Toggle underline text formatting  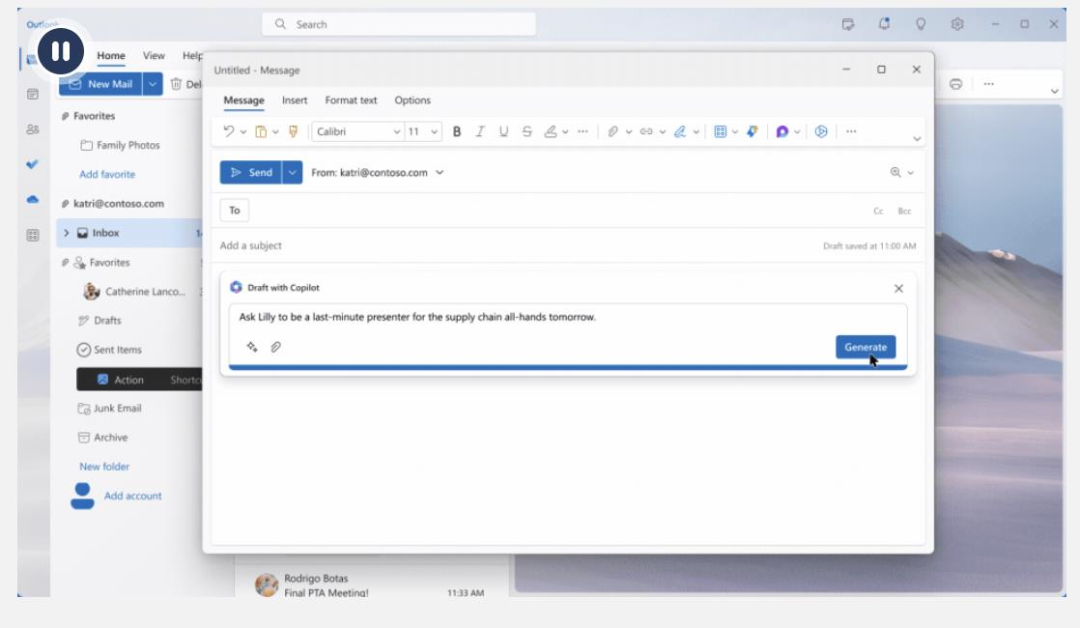503,132
